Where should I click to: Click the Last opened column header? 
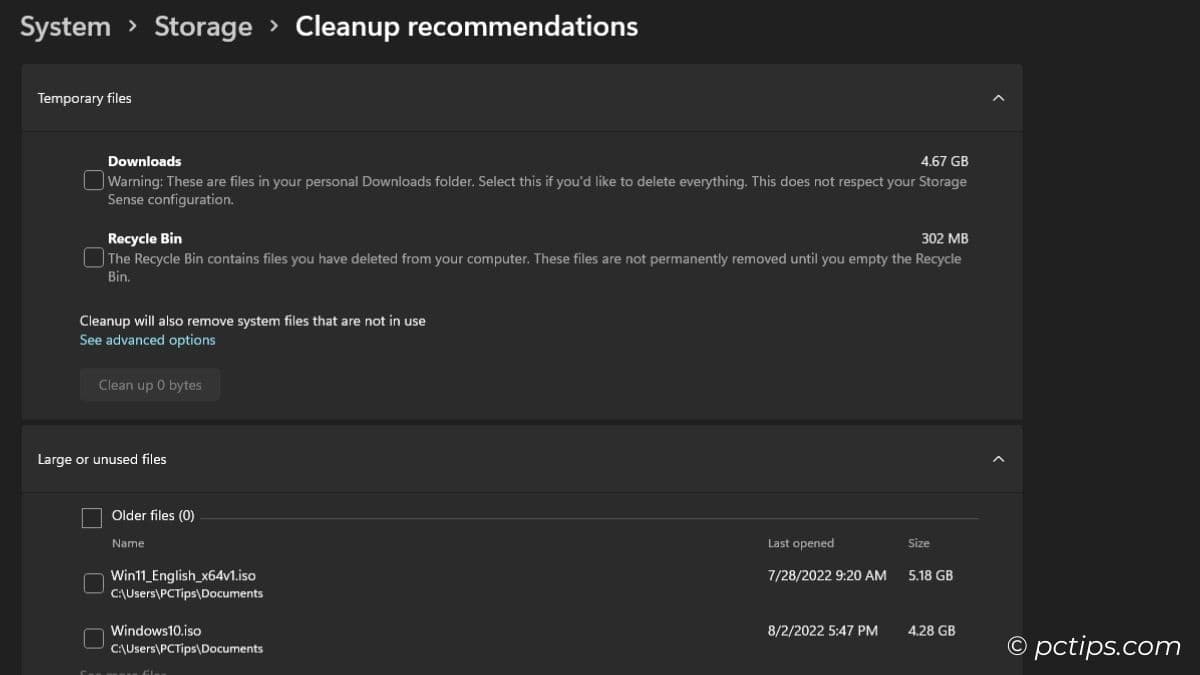(x=800, y=543)
